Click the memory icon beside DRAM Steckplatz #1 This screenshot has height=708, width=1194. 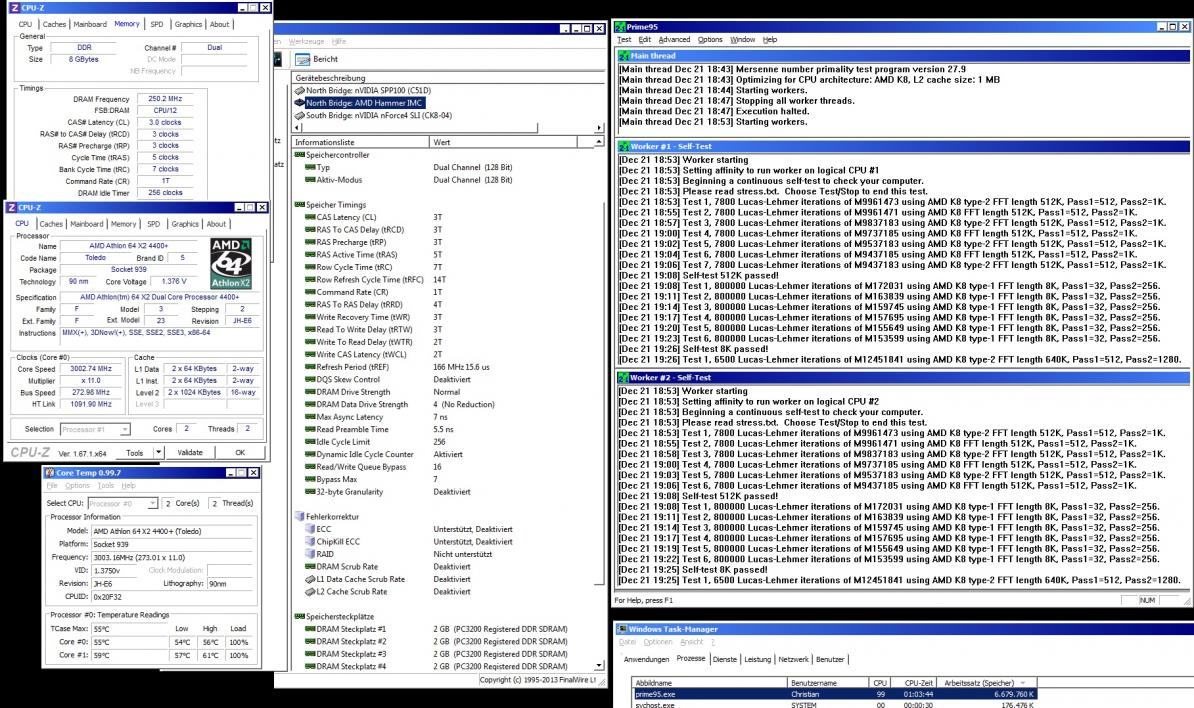coord(310,629)
